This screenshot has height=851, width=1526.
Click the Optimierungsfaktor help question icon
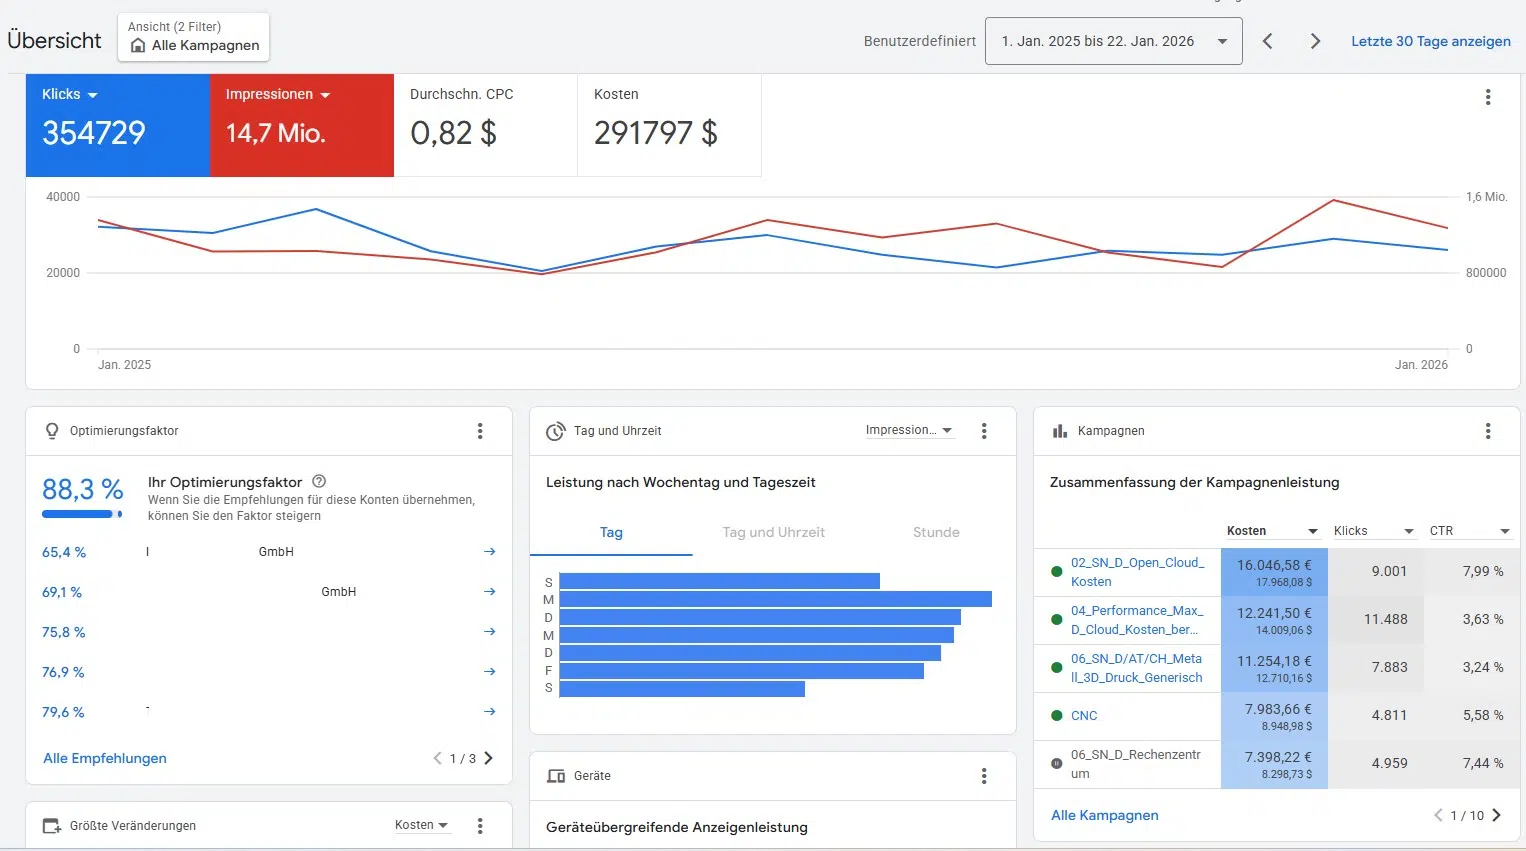tap(319, 481)
